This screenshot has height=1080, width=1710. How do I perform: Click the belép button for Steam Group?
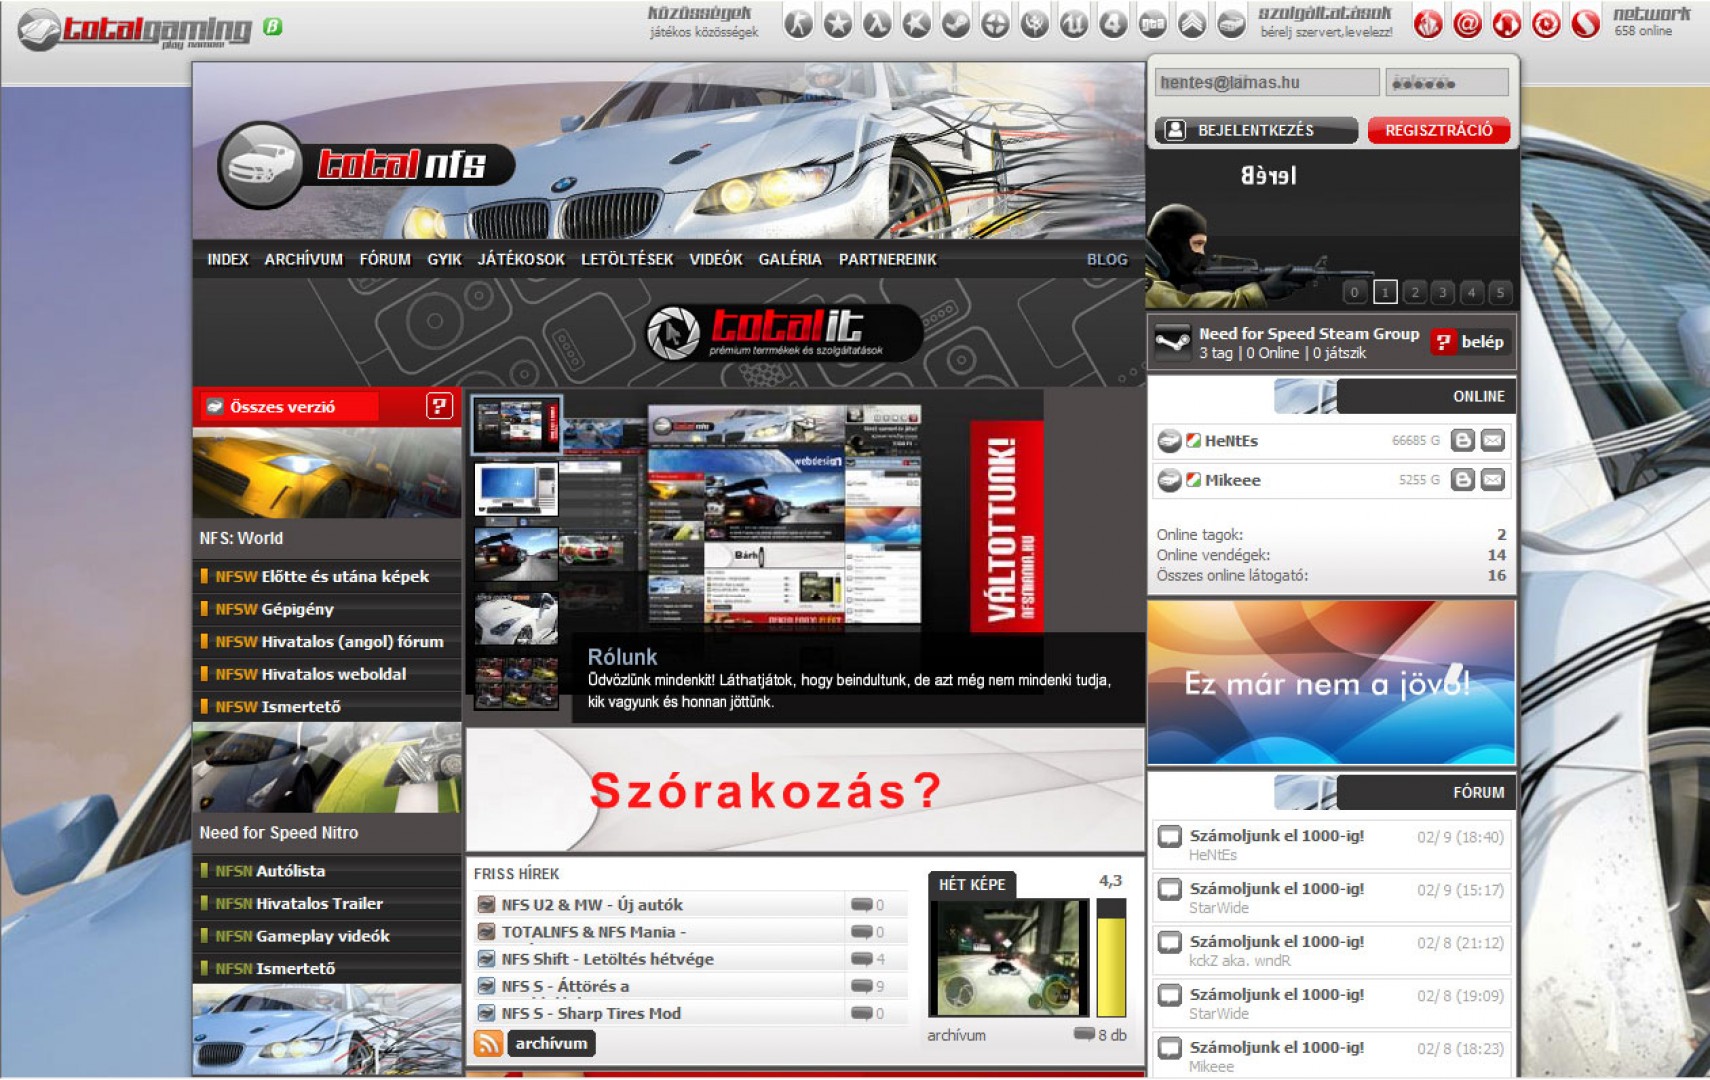1469,342
